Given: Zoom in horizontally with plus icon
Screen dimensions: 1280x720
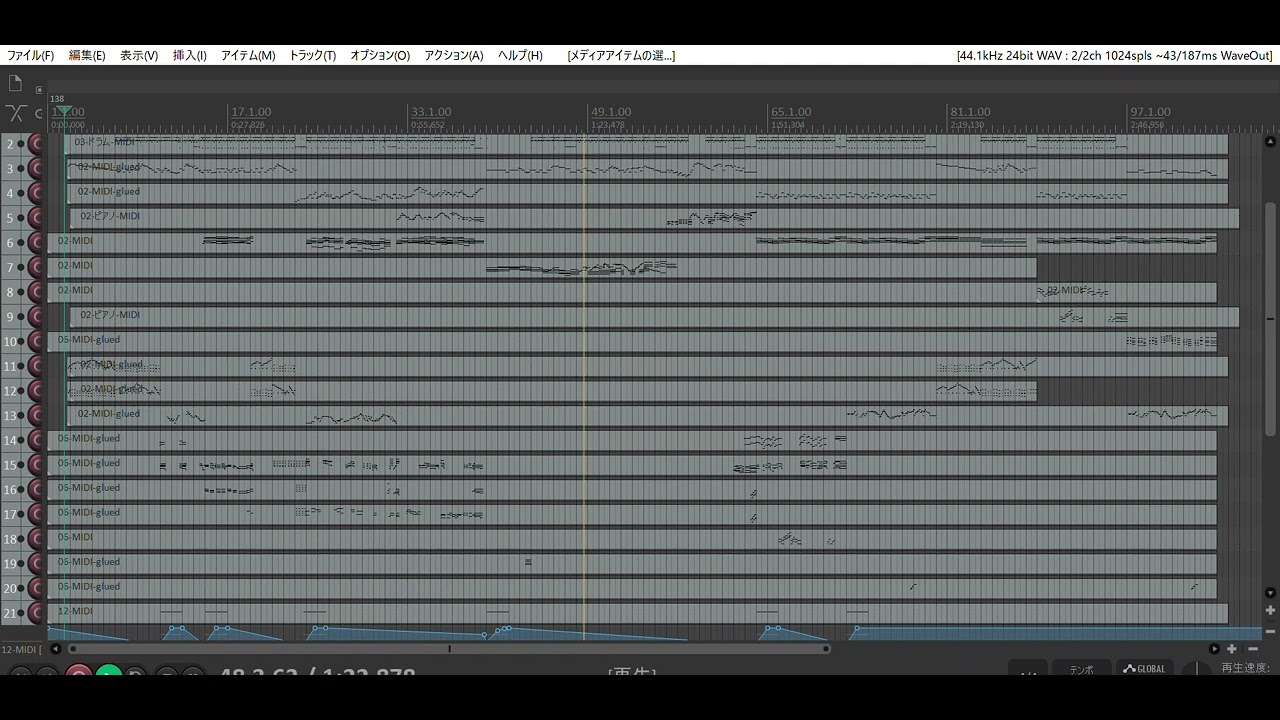Looking at the screenshot, I should (1233, 649).
